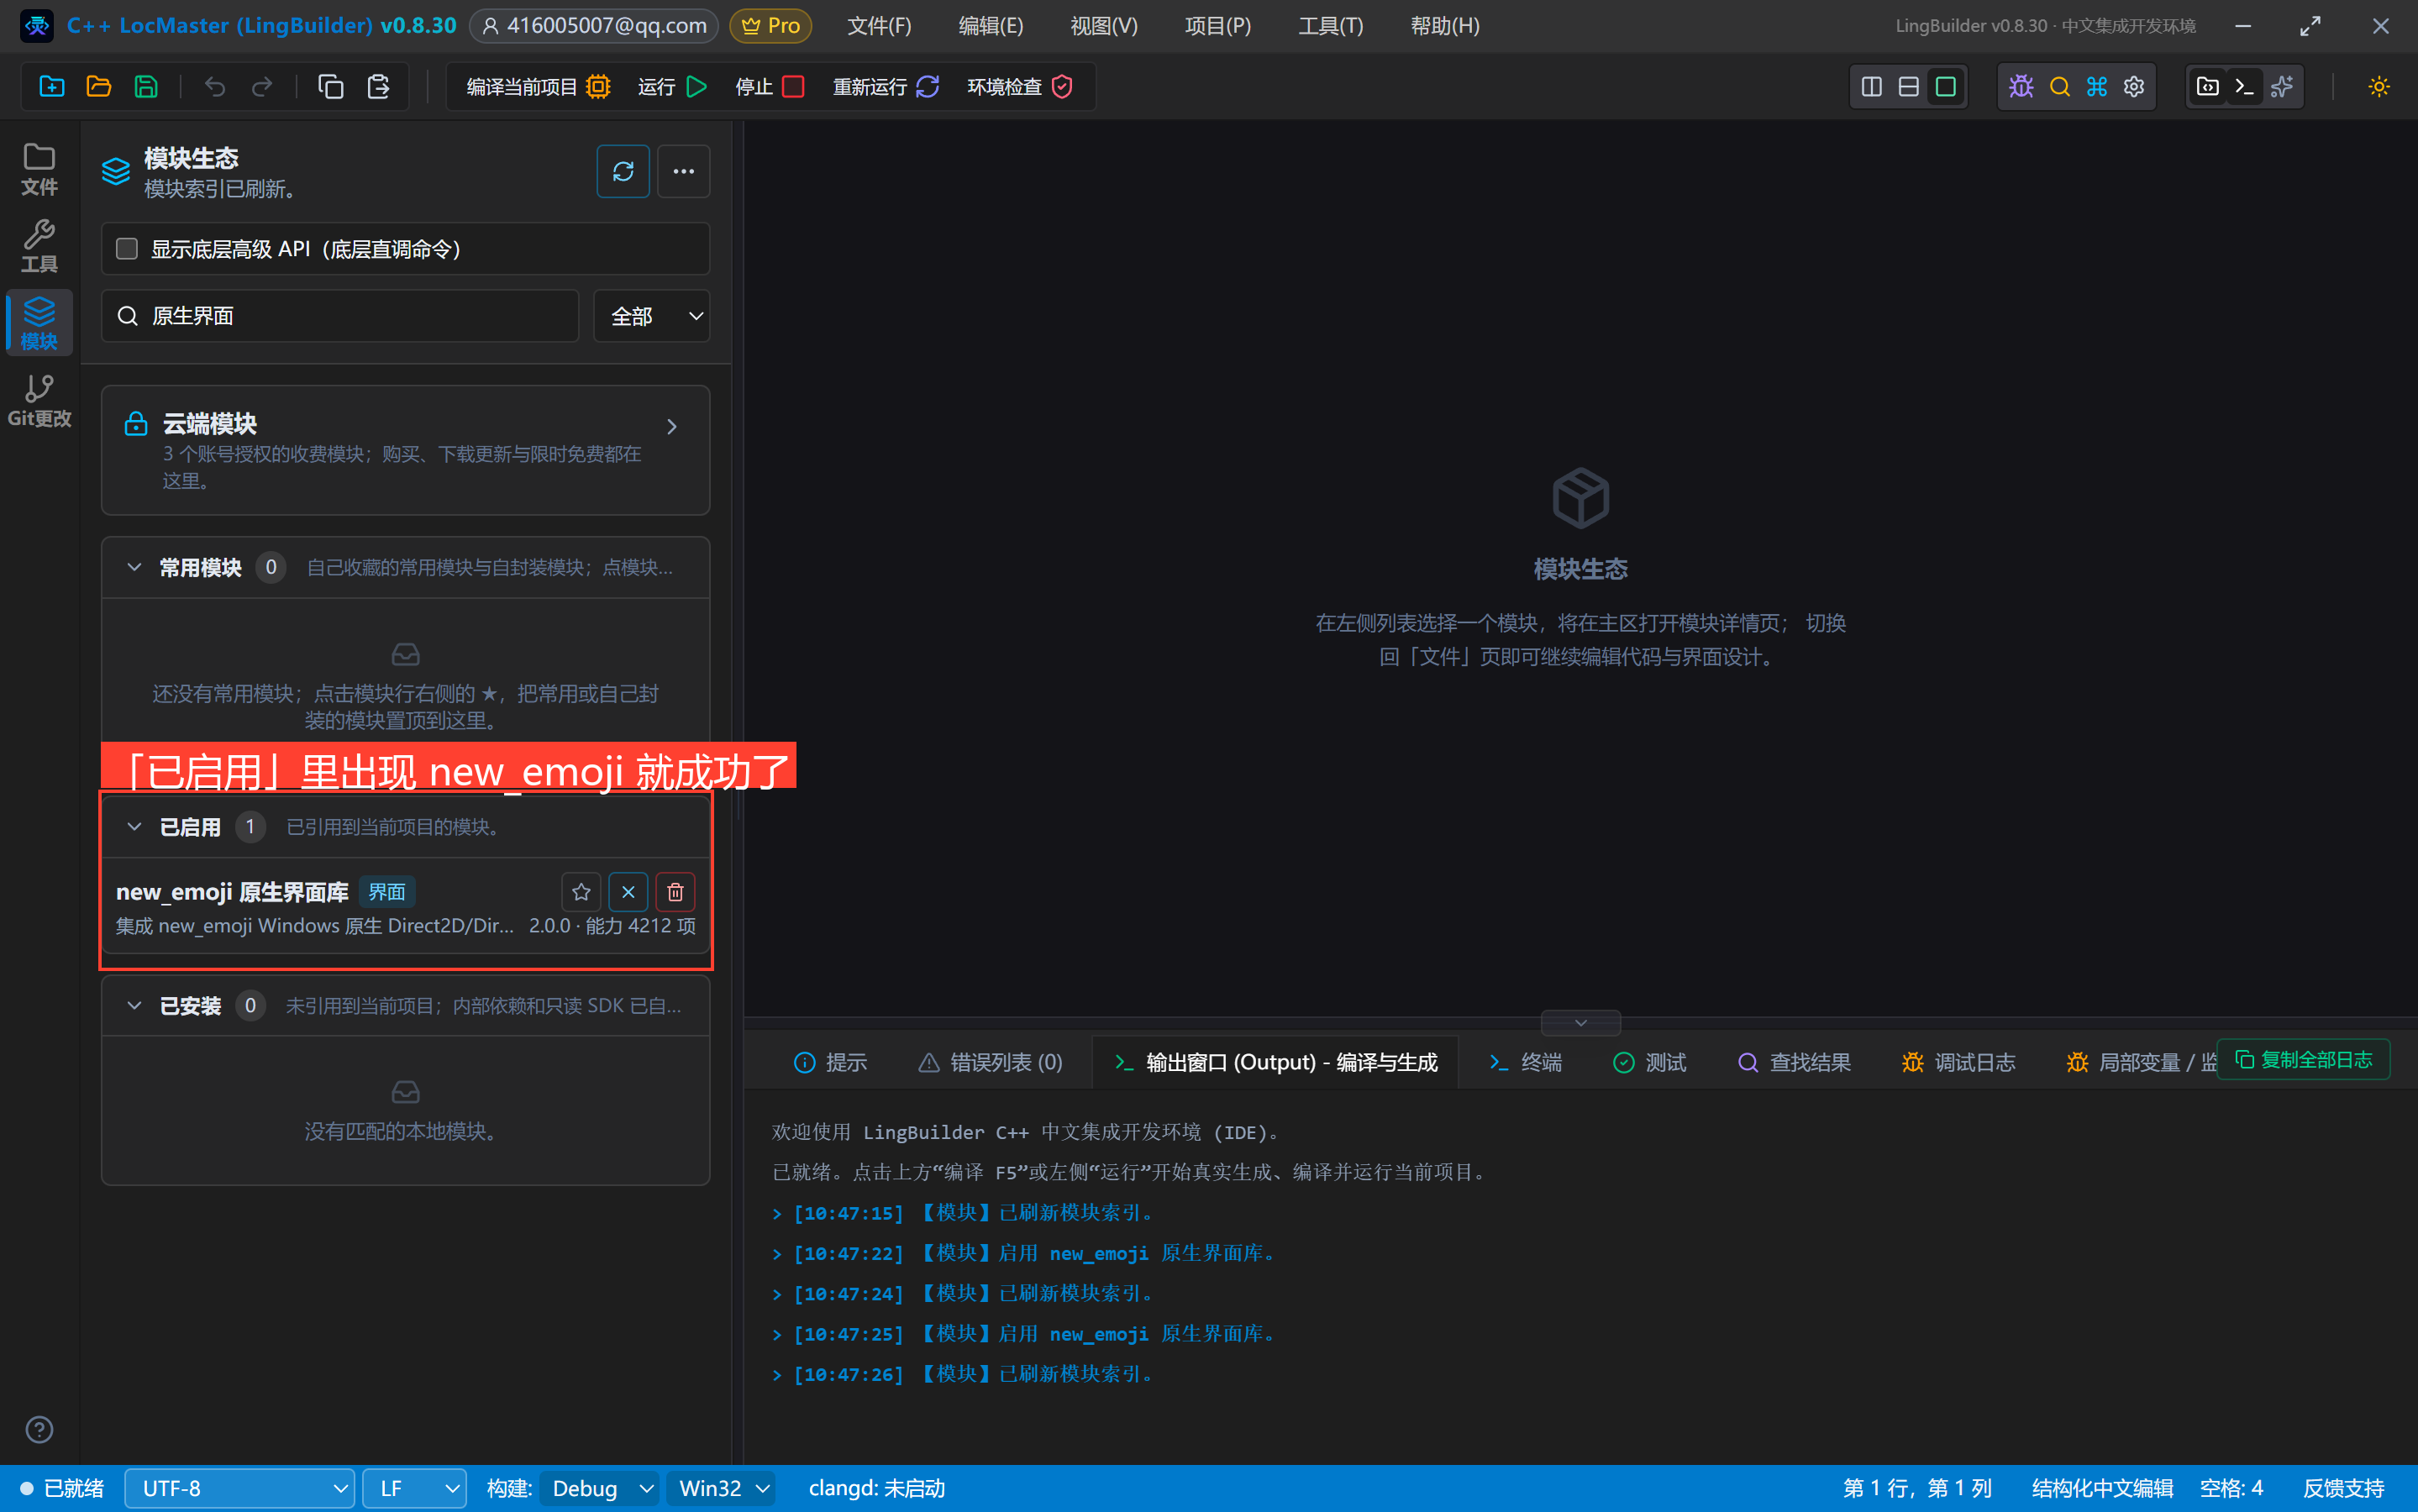Switch to the 终端 tab
Viewport: 2418px width, 1512px height.
pyautogui.click(x=1525, y=1062)
